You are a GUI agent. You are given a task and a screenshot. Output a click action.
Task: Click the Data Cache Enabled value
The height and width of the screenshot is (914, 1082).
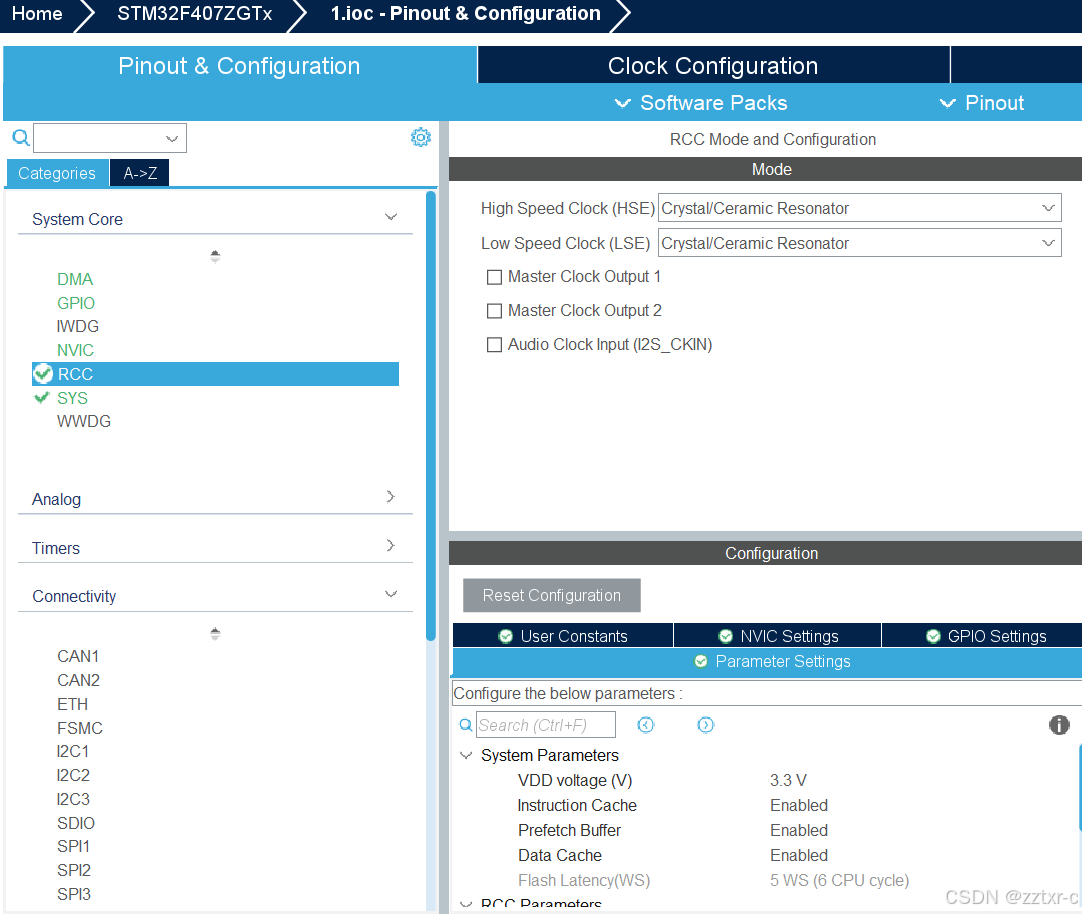799,855
